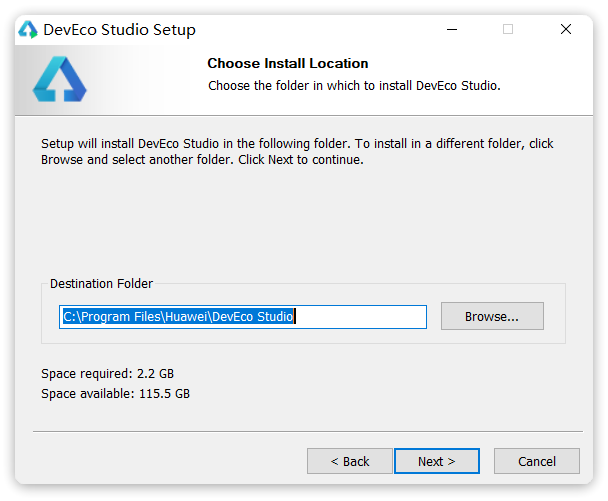Click the DevEco Studio title bar icon

[x=28, y=29]
